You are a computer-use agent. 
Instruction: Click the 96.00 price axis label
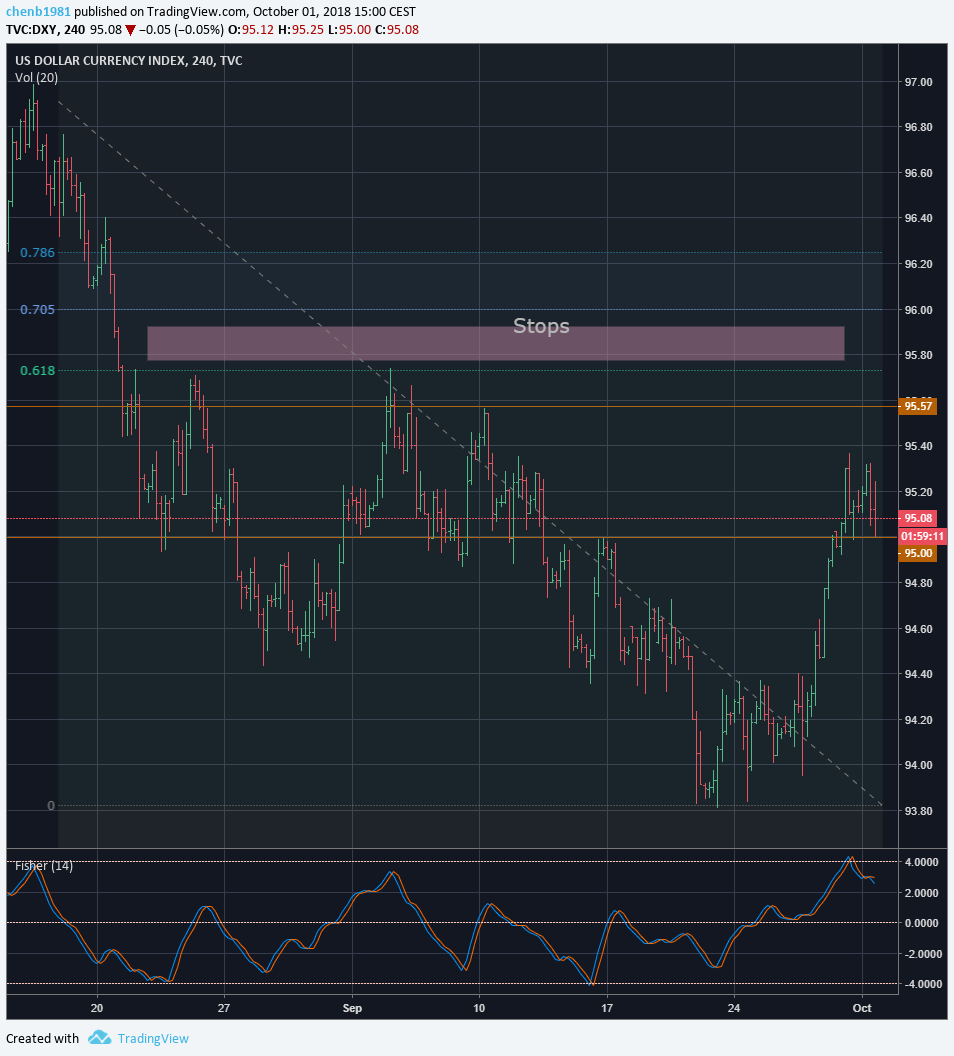click(x=918, y=310)
